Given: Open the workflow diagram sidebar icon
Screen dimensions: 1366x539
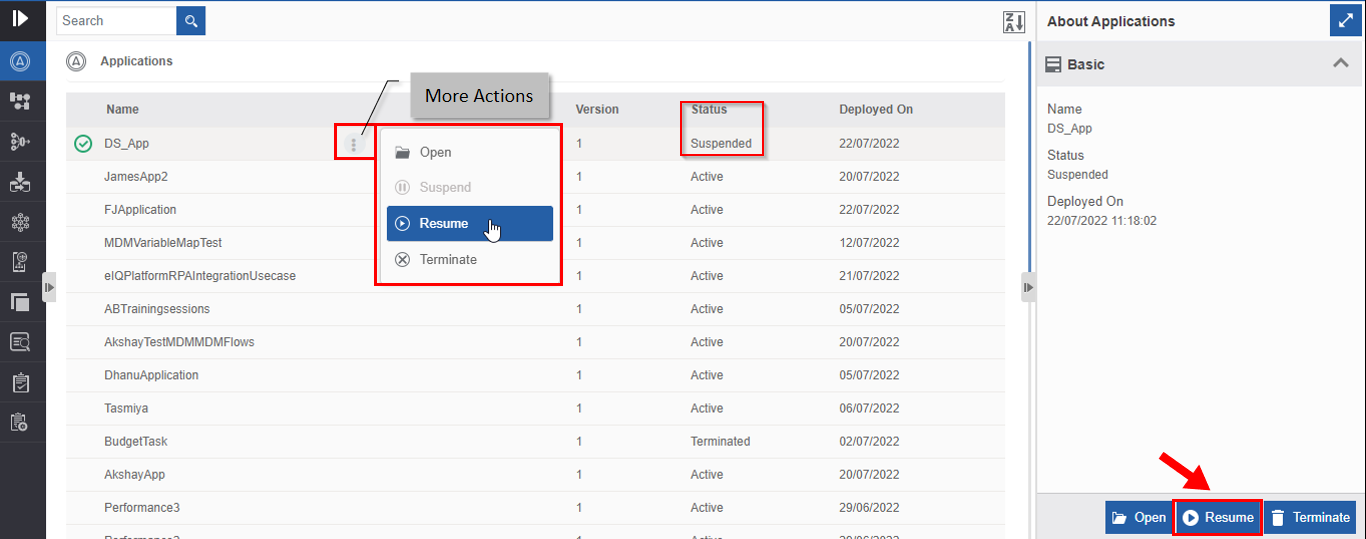Looking at the screenshot, I should click(20, 101).
